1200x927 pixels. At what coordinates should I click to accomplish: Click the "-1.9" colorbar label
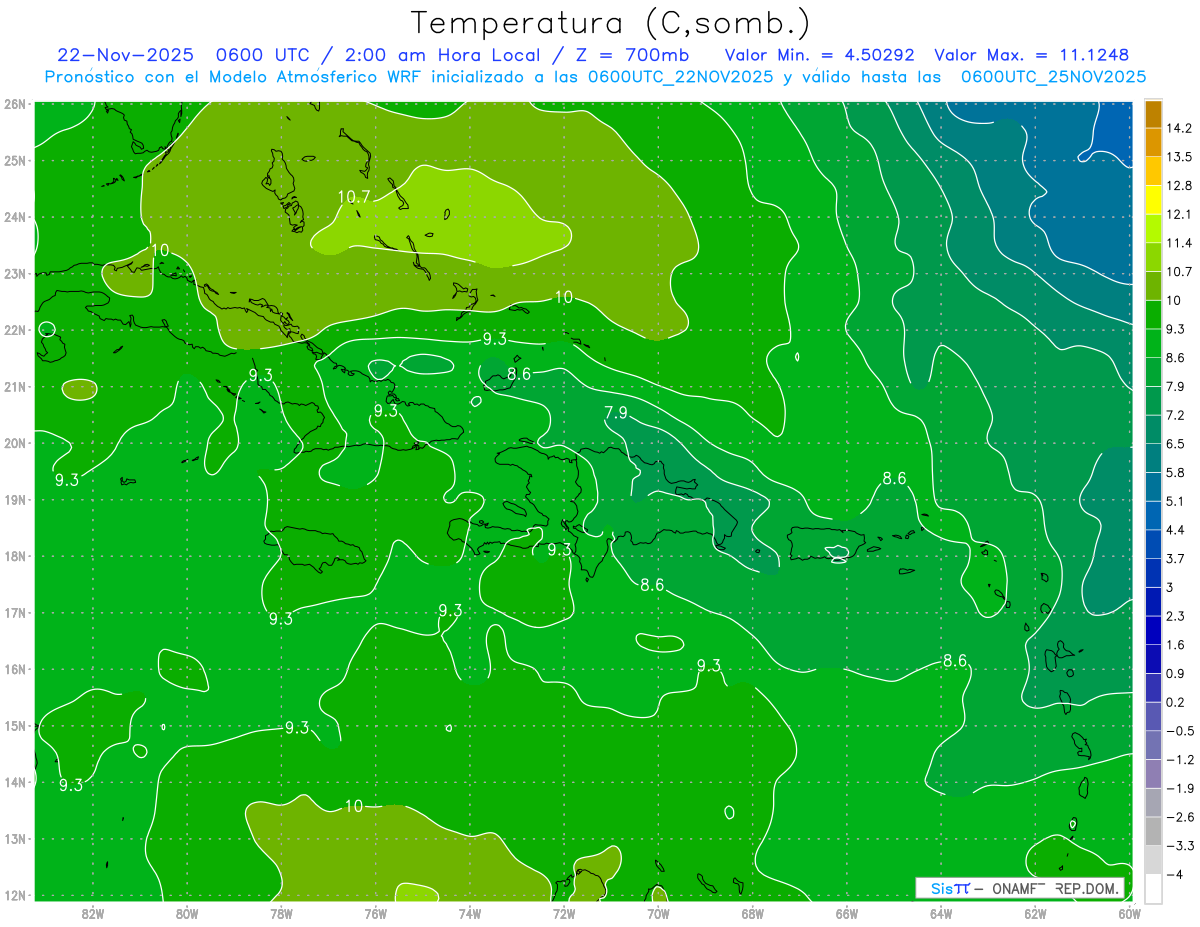click(x=1179, y=788)
